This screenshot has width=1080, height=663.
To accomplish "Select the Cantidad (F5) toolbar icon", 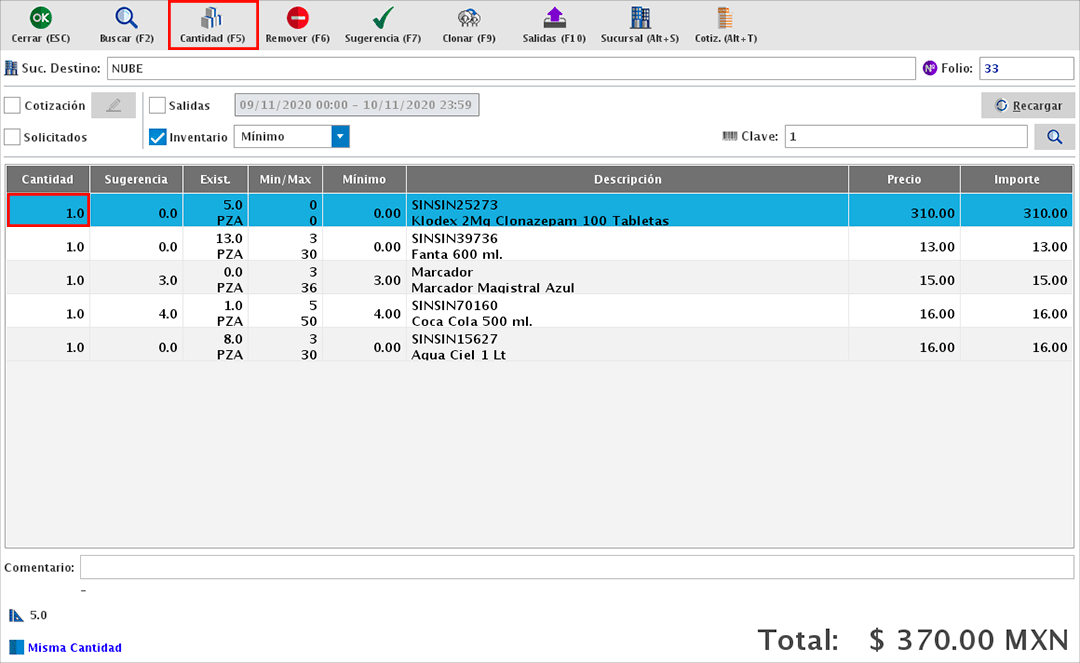I will pyautogui.click(x=212, y=18).
